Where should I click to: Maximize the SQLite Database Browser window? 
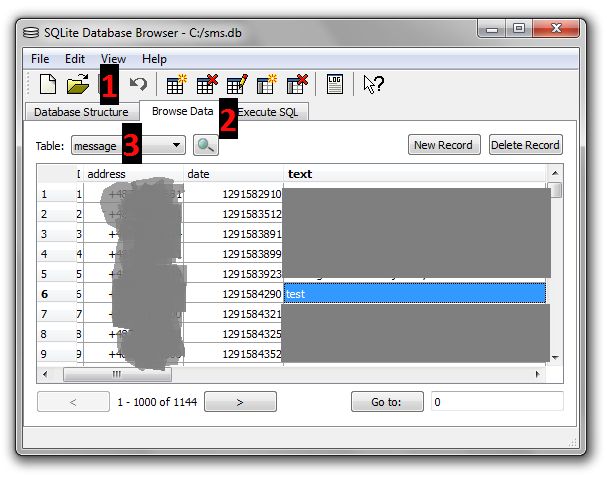(519, 29)
